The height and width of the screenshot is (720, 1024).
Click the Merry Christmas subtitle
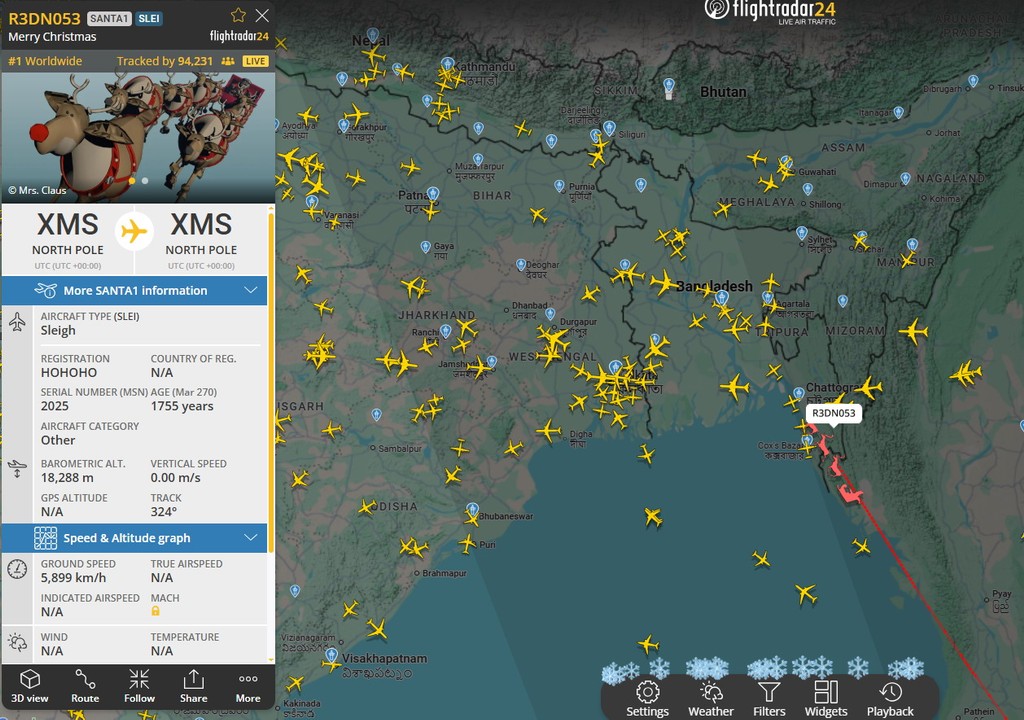point(52,37)
